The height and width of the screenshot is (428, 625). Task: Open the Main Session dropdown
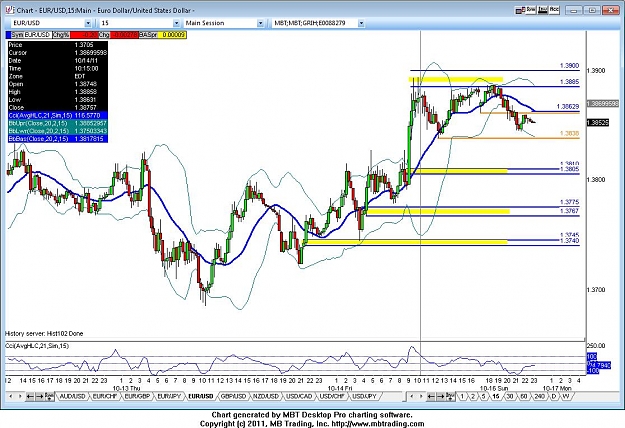click(260, 23)
